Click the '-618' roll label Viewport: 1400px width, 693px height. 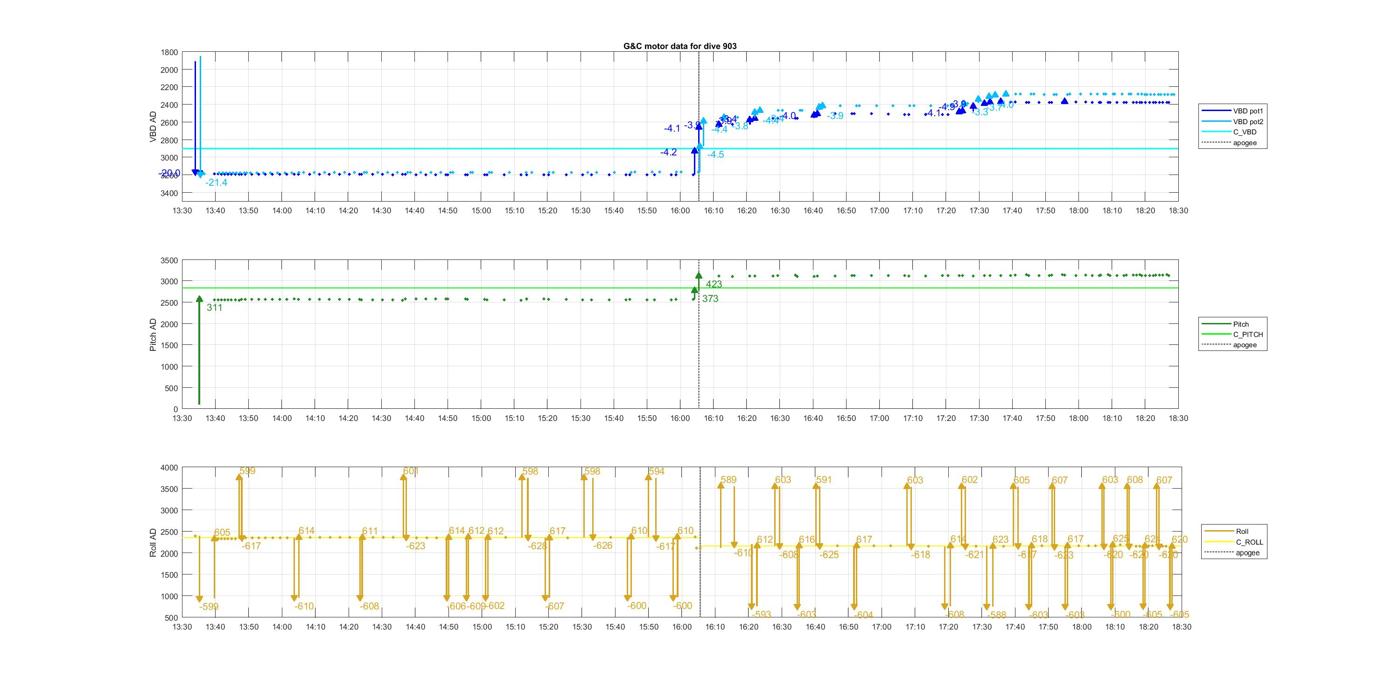(920, 554)
